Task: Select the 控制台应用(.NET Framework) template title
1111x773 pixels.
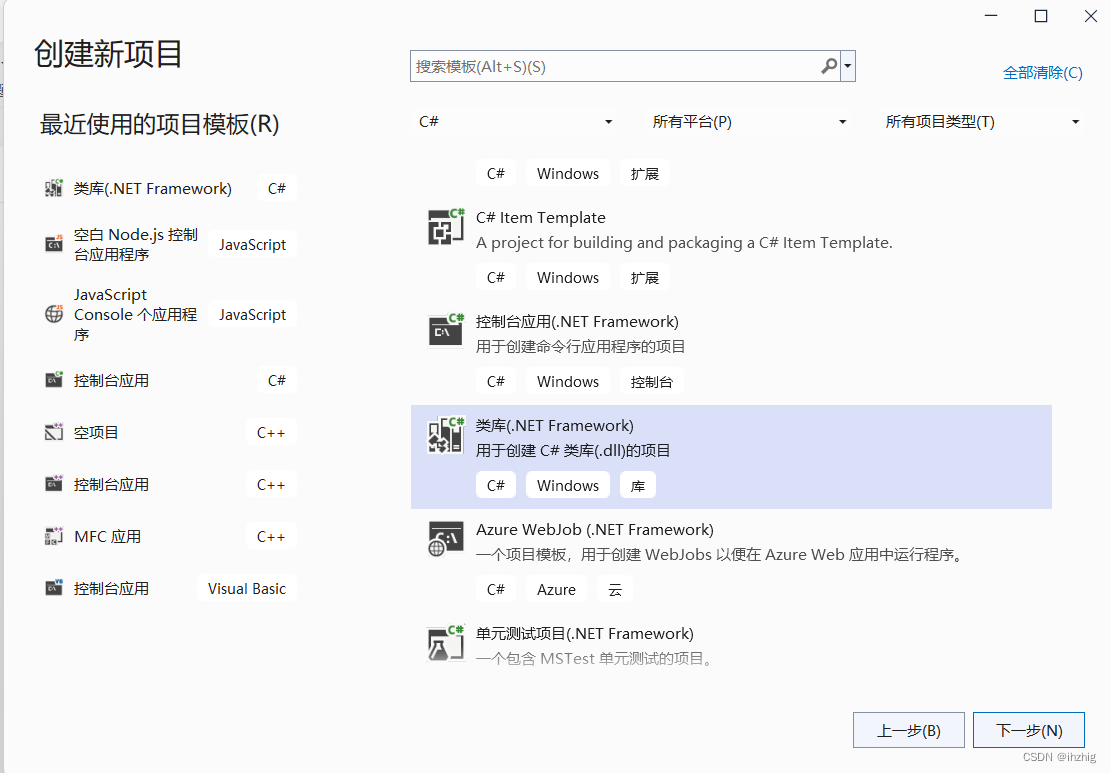Action: [577, 322]
